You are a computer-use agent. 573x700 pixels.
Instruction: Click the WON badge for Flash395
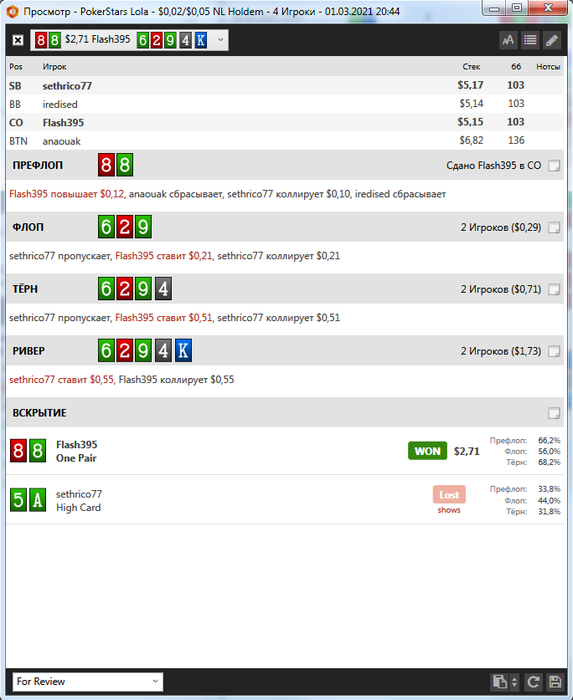427,451
